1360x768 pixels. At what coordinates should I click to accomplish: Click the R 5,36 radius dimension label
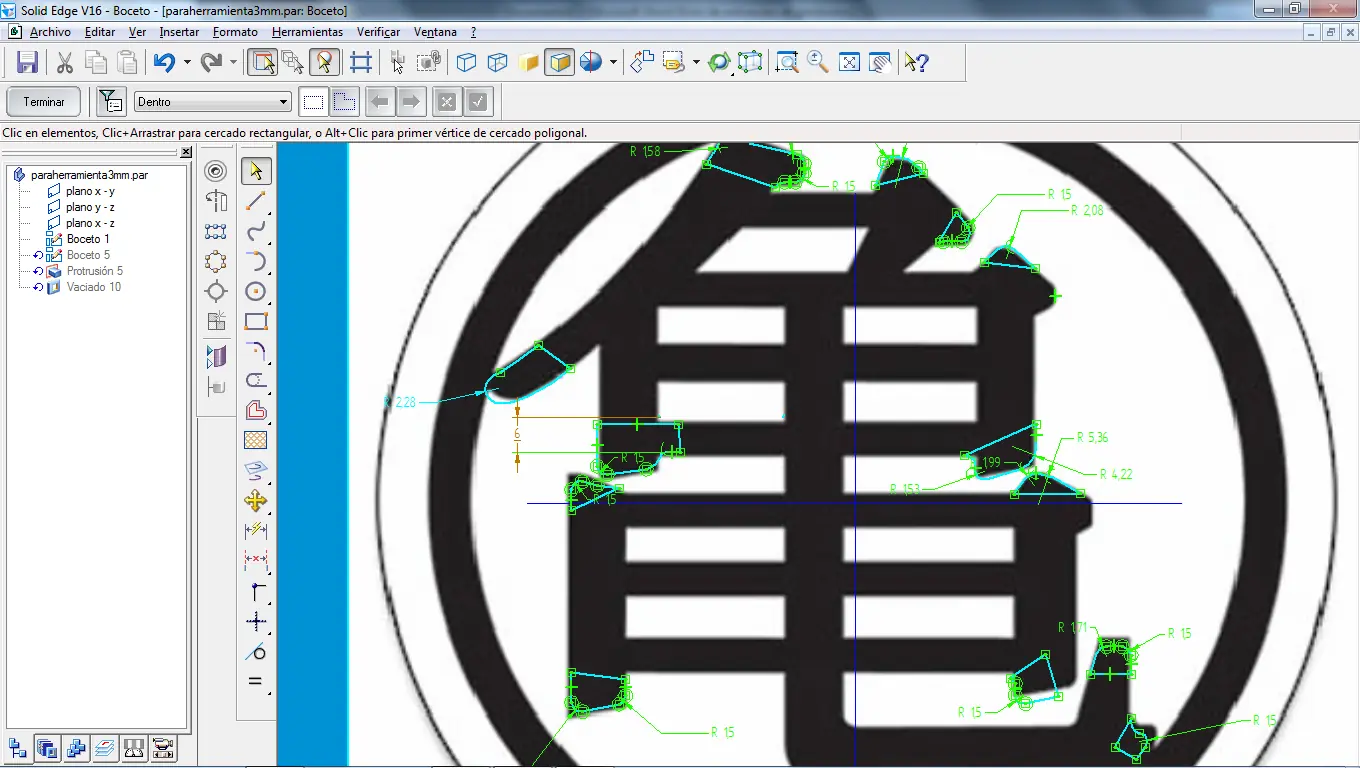(x=1092, y=438)
